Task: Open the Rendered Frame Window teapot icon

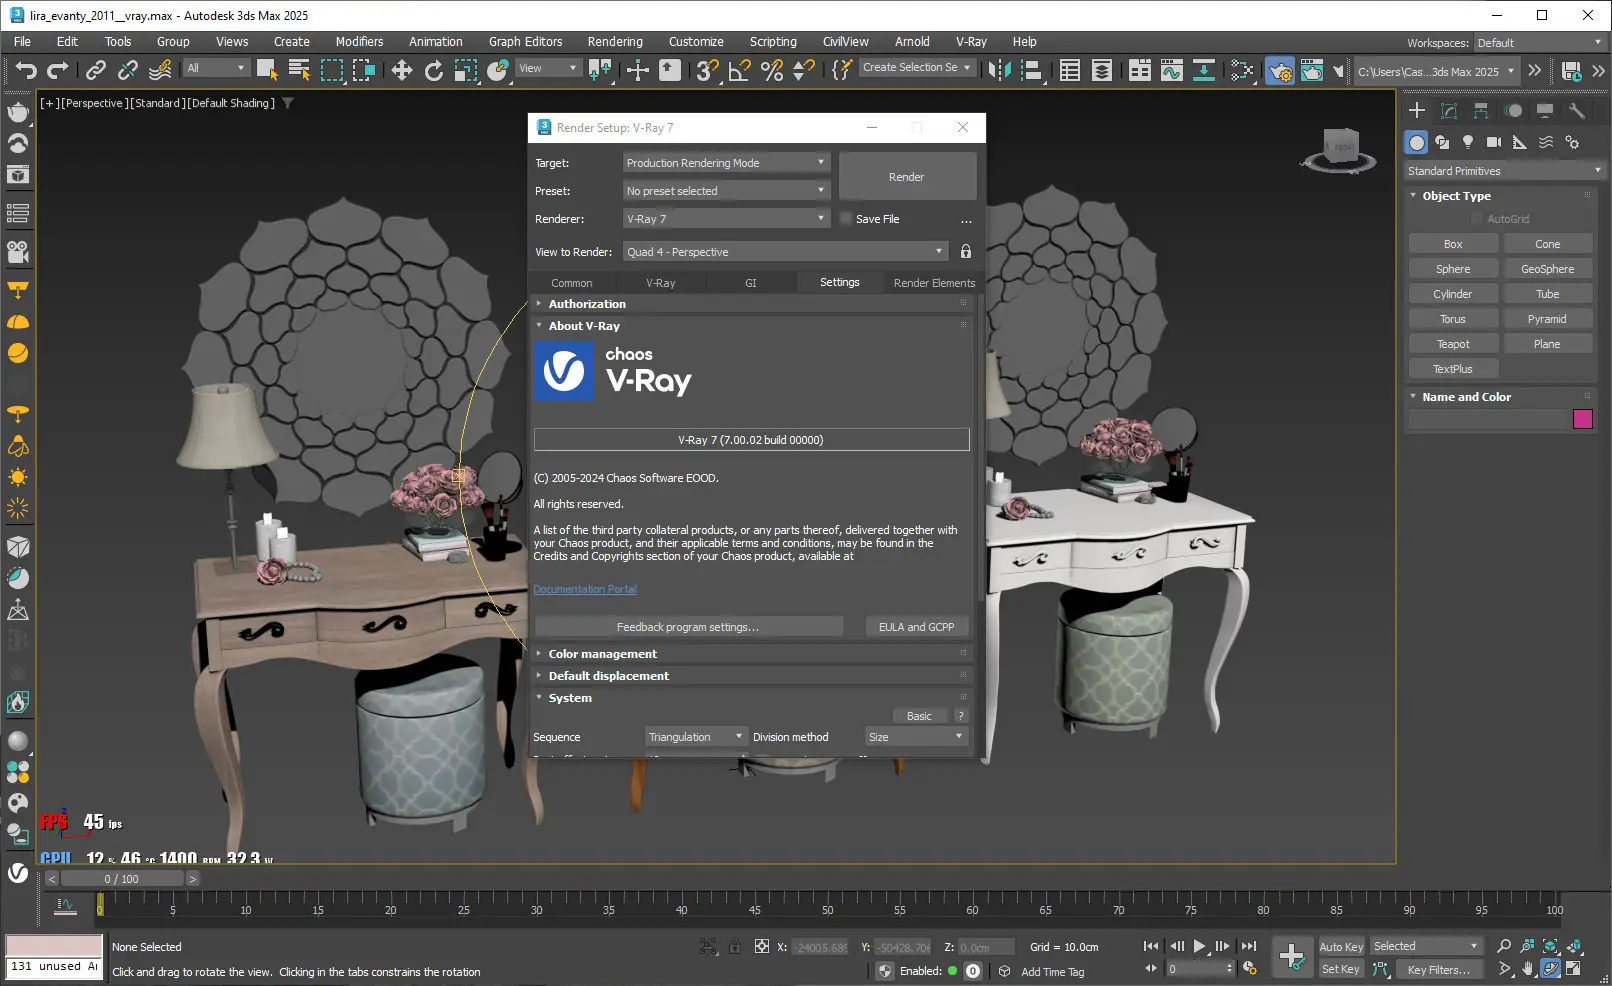Action: pyautogui.click(x=1311, y=70)
